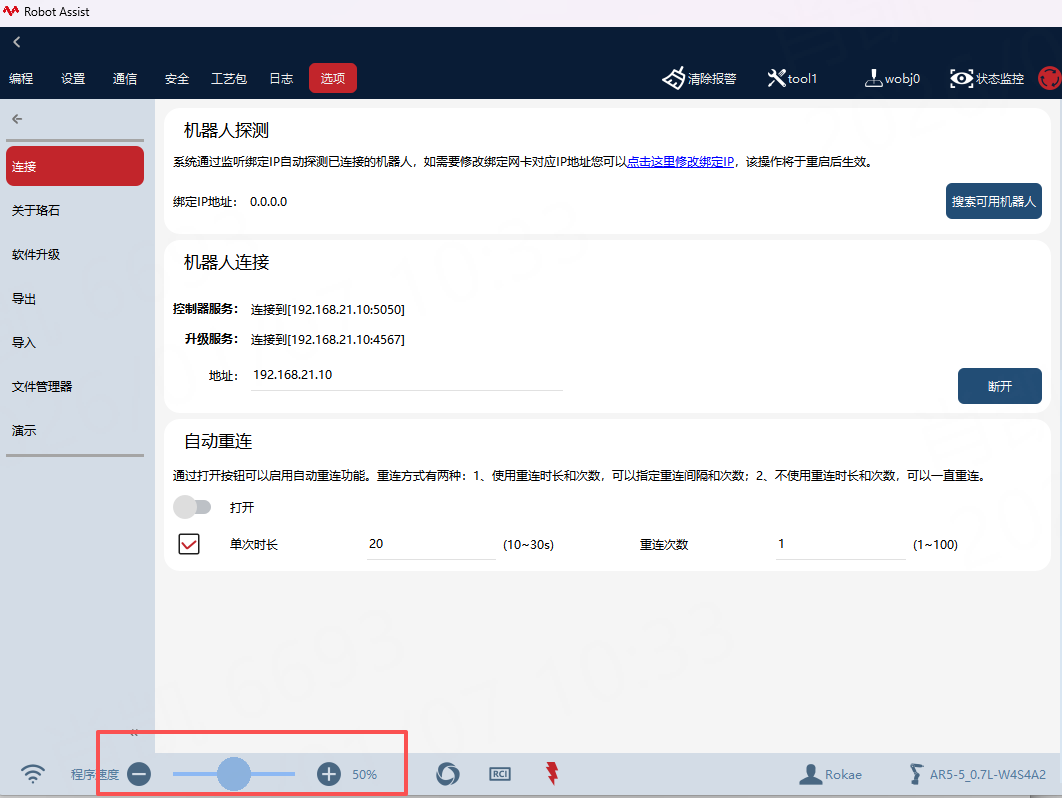
Task: Click the red lightning power icon
Action: click(x=552, y=773)
